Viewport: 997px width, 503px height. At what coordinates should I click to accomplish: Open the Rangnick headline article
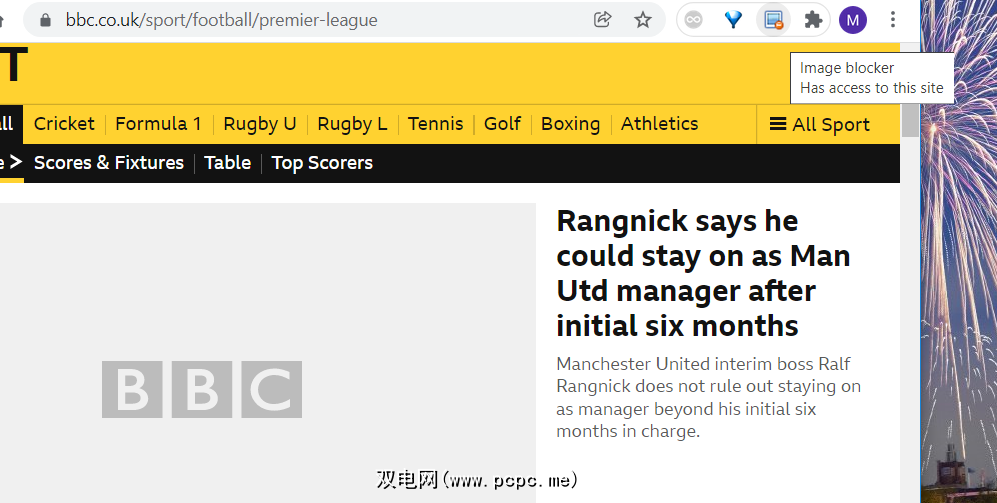click(703, 273)
